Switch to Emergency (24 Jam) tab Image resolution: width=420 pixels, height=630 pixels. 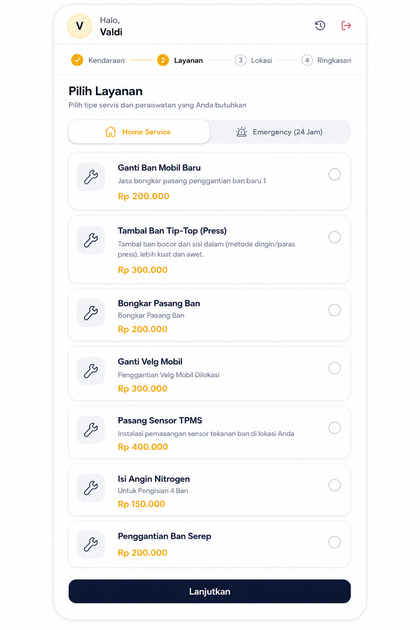280,132
